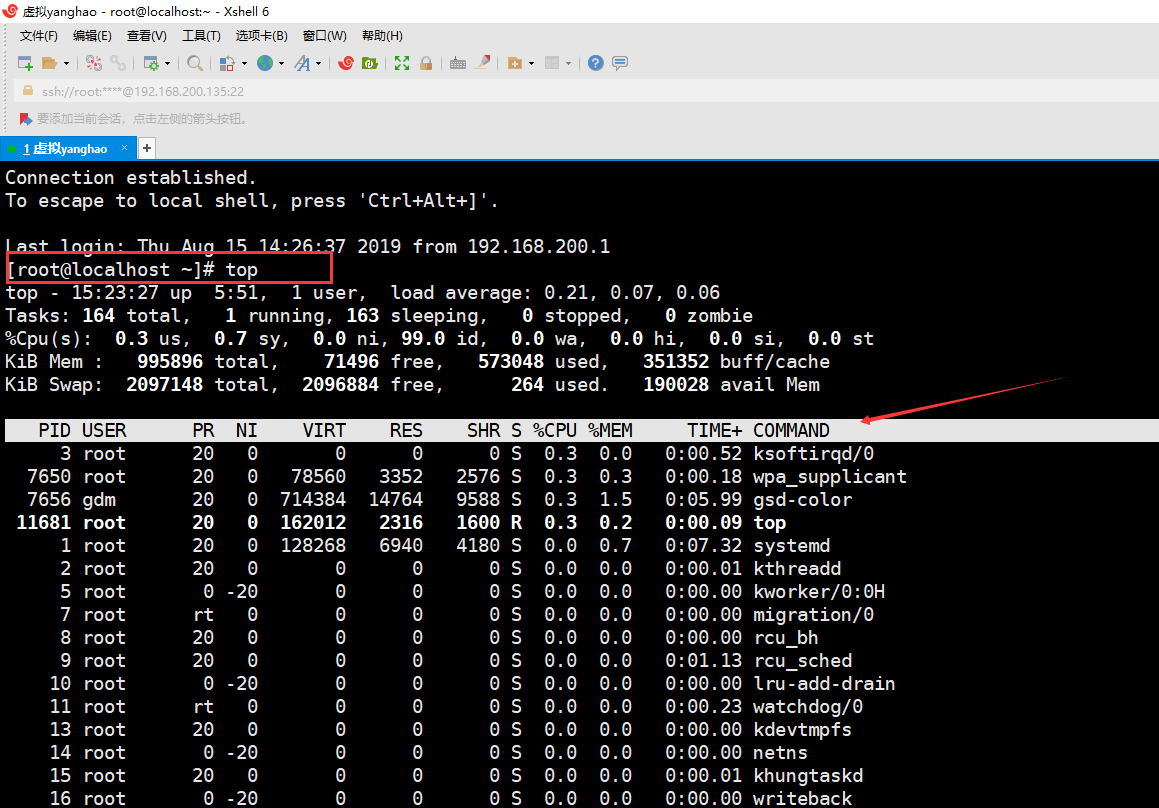The width and height of the screenshot is (1159, 808).
Task: Click the keyboard Key Mapping icon
Action: tap(458, 64)
